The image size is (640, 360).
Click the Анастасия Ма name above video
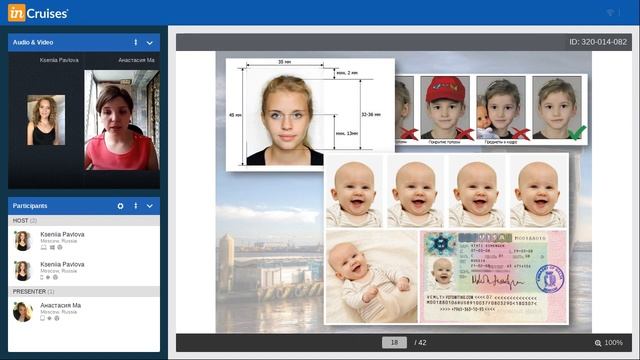[x=136, y=60]
